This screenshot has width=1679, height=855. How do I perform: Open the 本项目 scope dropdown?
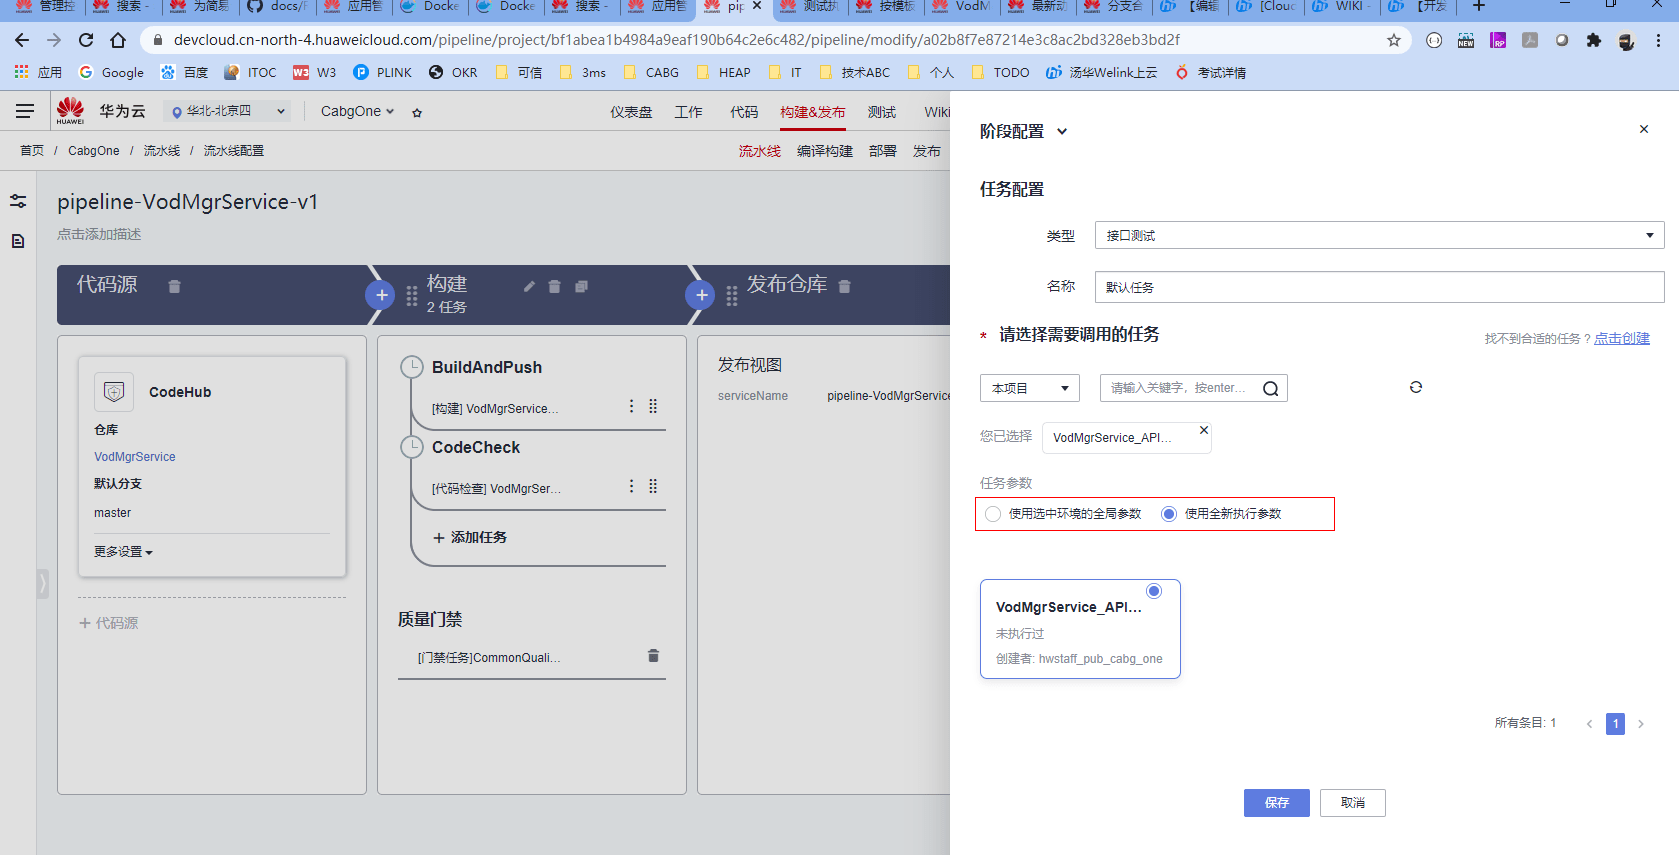click(1030, 388)
